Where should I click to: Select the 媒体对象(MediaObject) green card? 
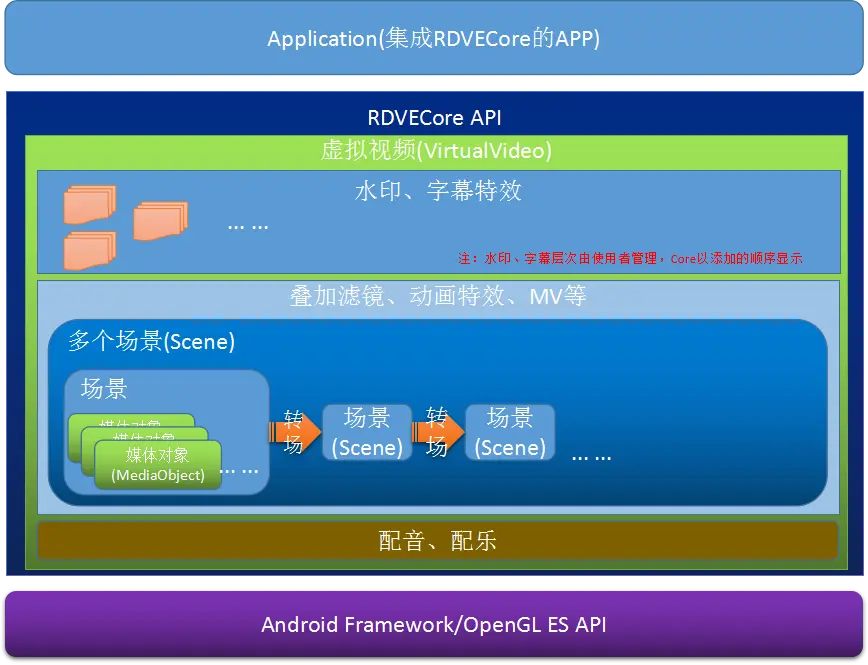pos(156,463)
